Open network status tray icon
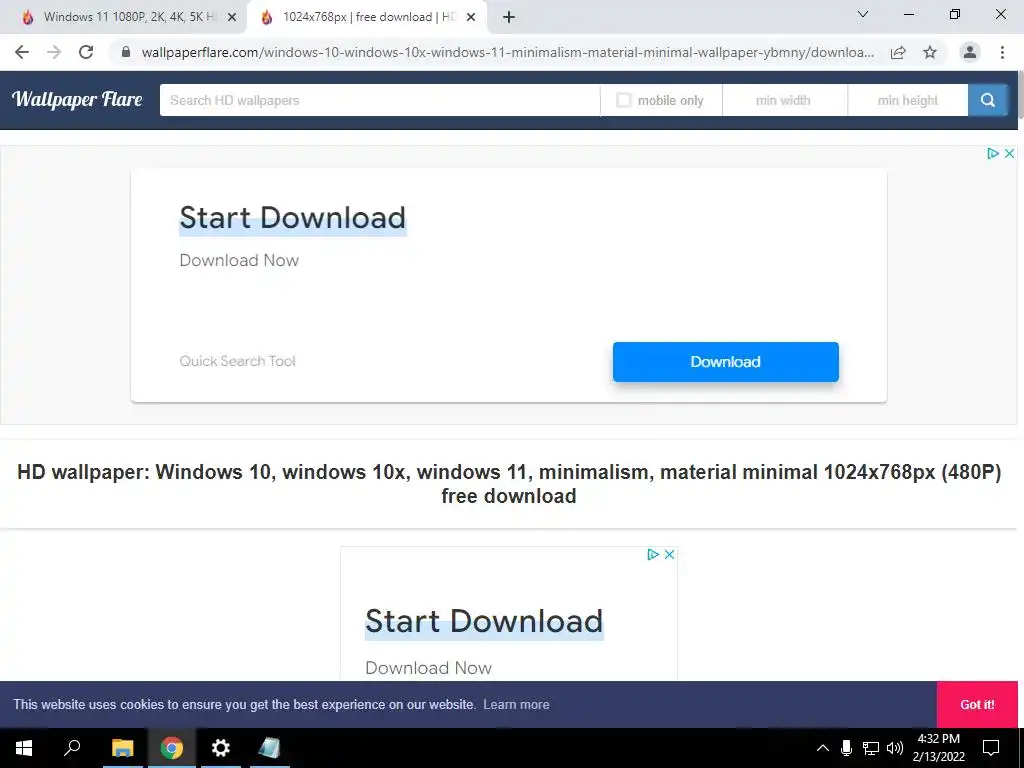 871,748
